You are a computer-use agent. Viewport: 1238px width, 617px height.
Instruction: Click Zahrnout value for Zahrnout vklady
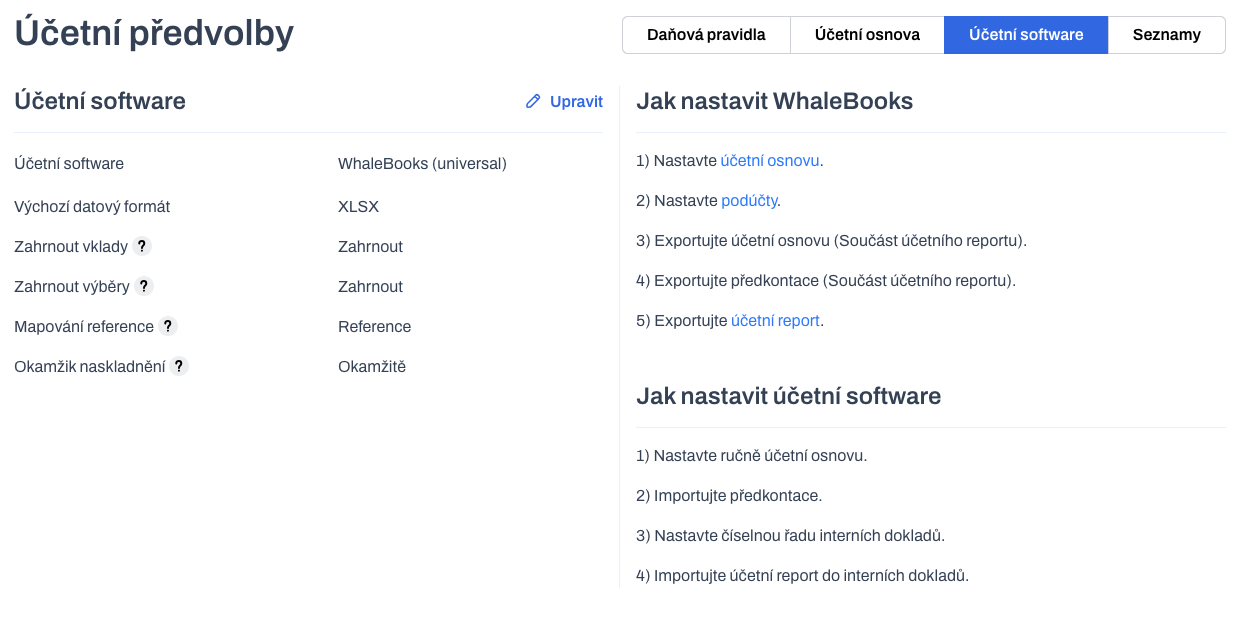[370, 246]
